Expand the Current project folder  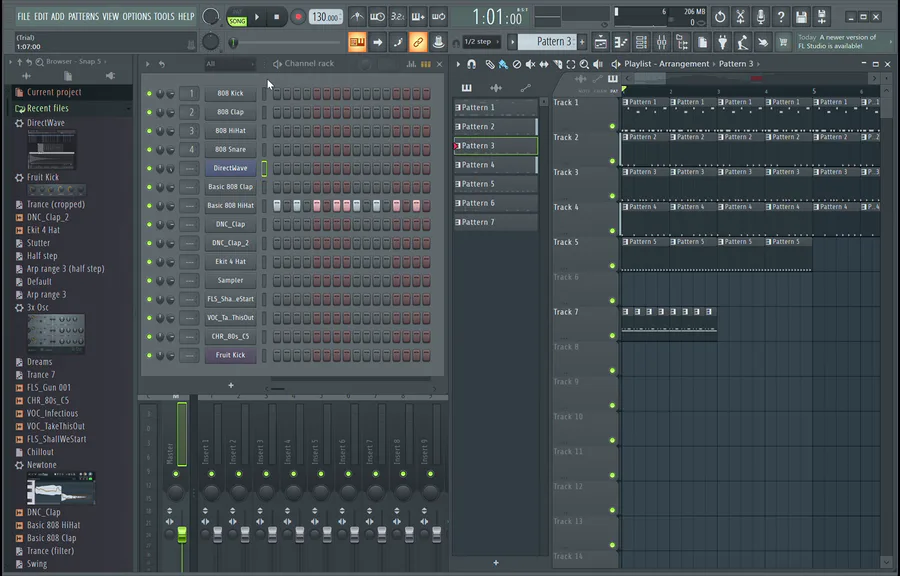73,92
